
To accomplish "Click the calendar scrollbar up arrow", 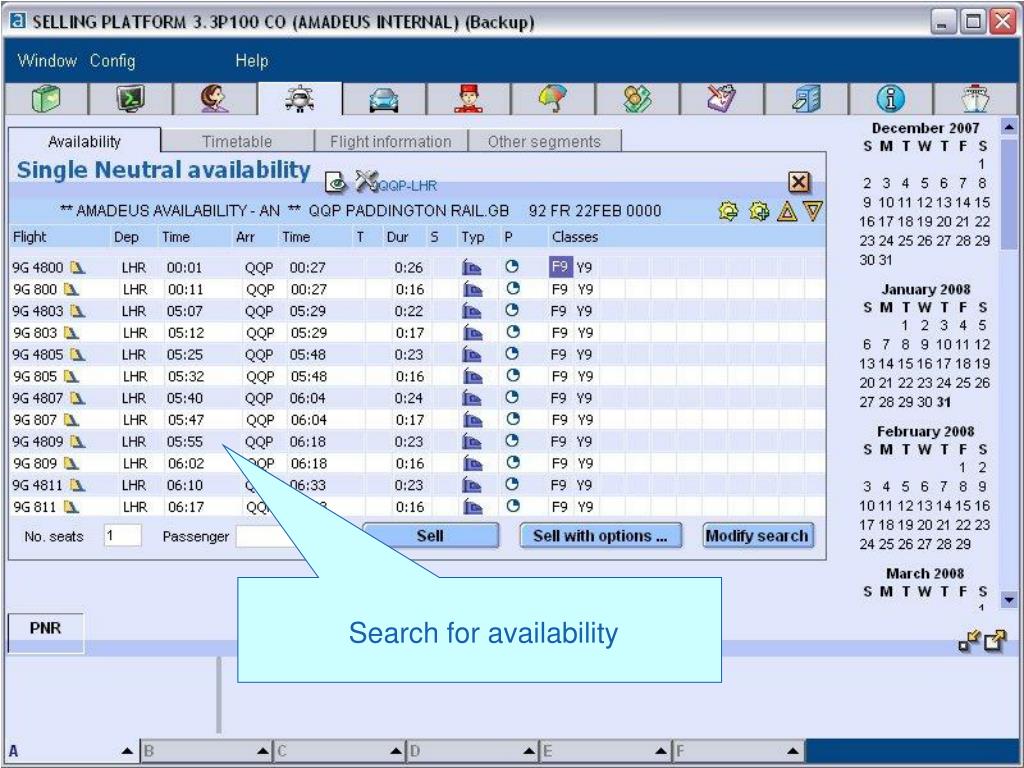I will coord(1009,127).
